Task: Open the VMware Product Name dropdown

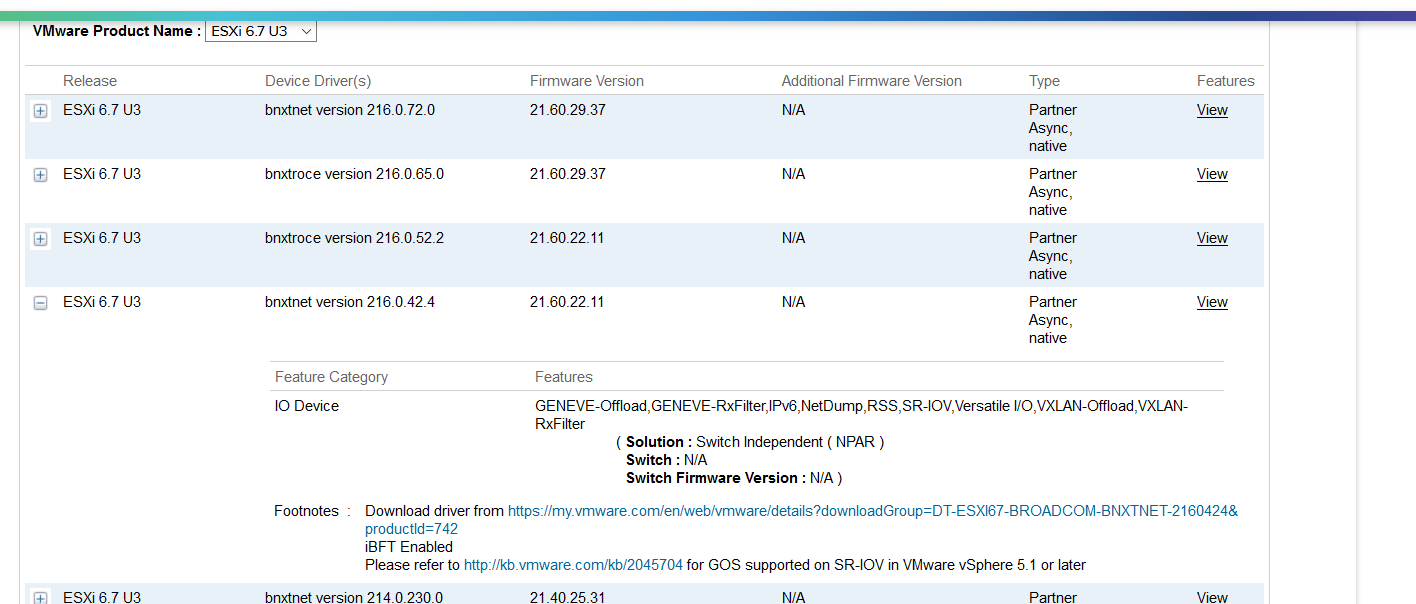Action: [x=261, y=31]
